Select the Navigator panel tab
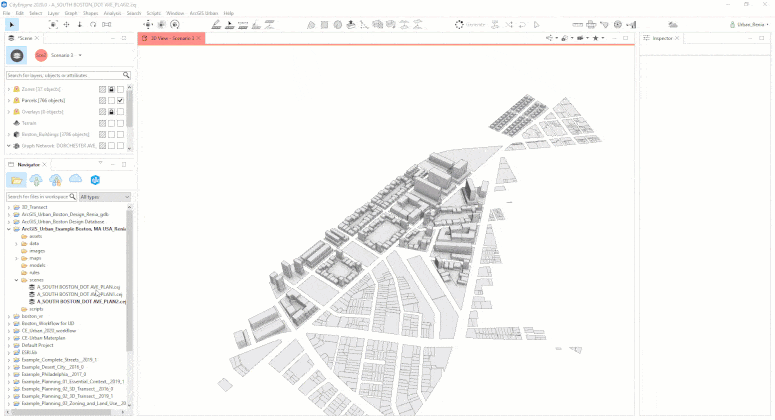The height and width of the screenshot is (420, 775). click(x=28, y=165)
